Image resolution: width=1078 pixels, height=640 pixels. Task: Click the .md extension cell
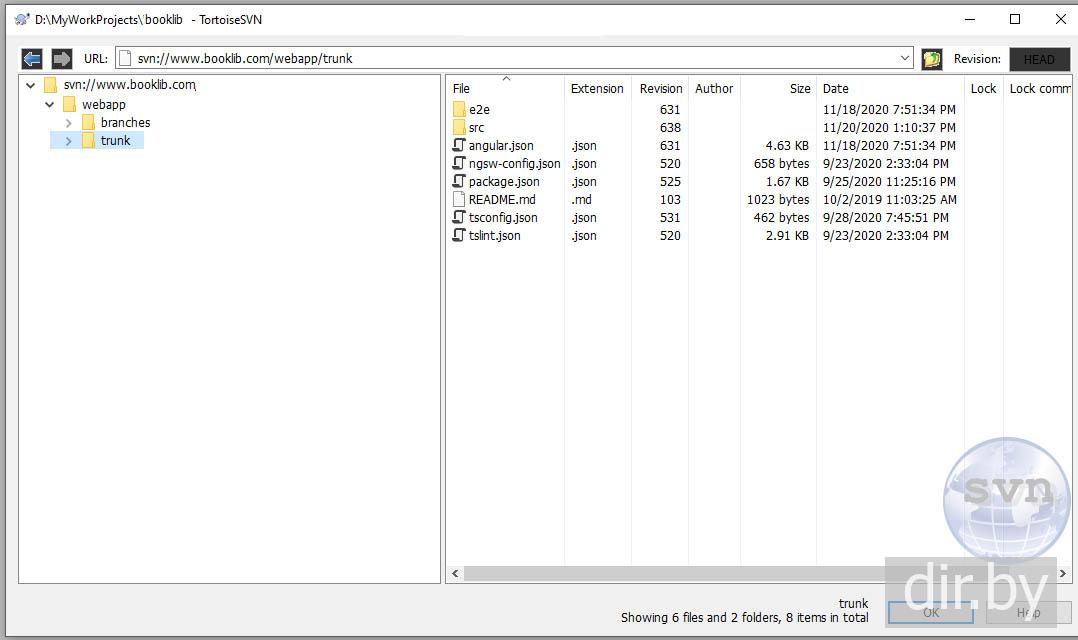pyautogui.click(x=582, y=199)
